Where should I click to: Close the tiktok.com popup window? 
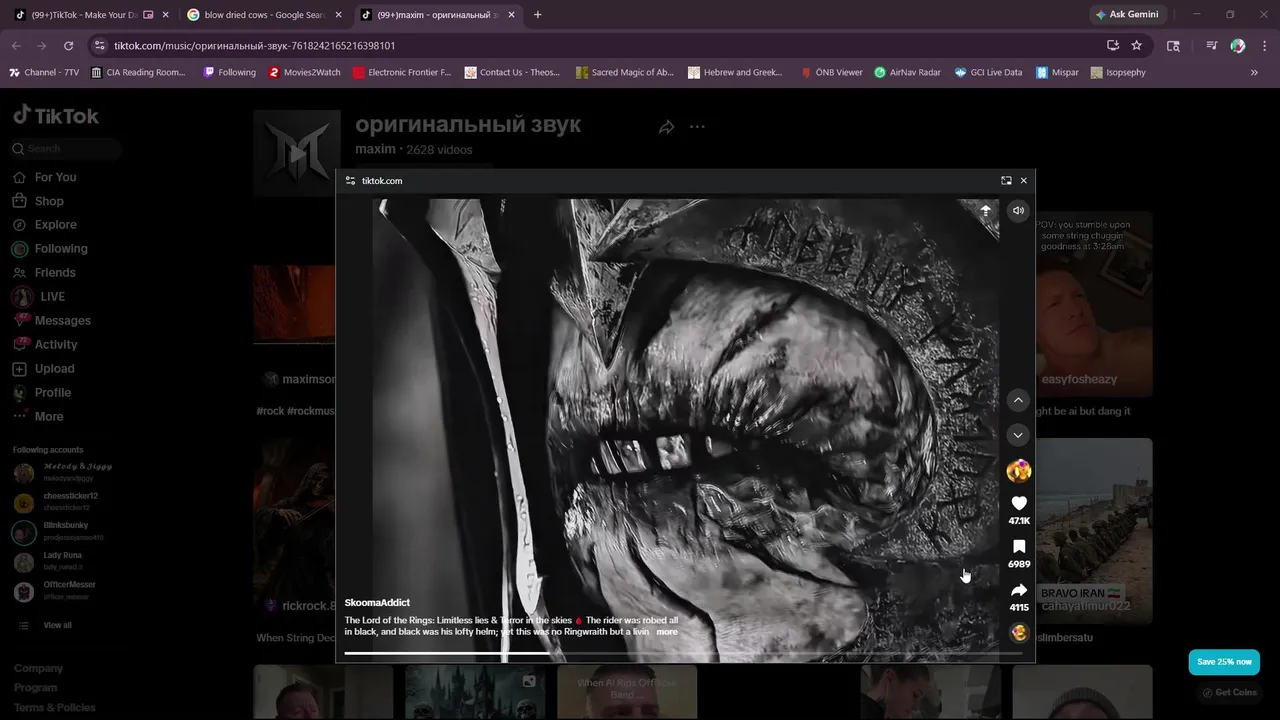[1023, 181]
